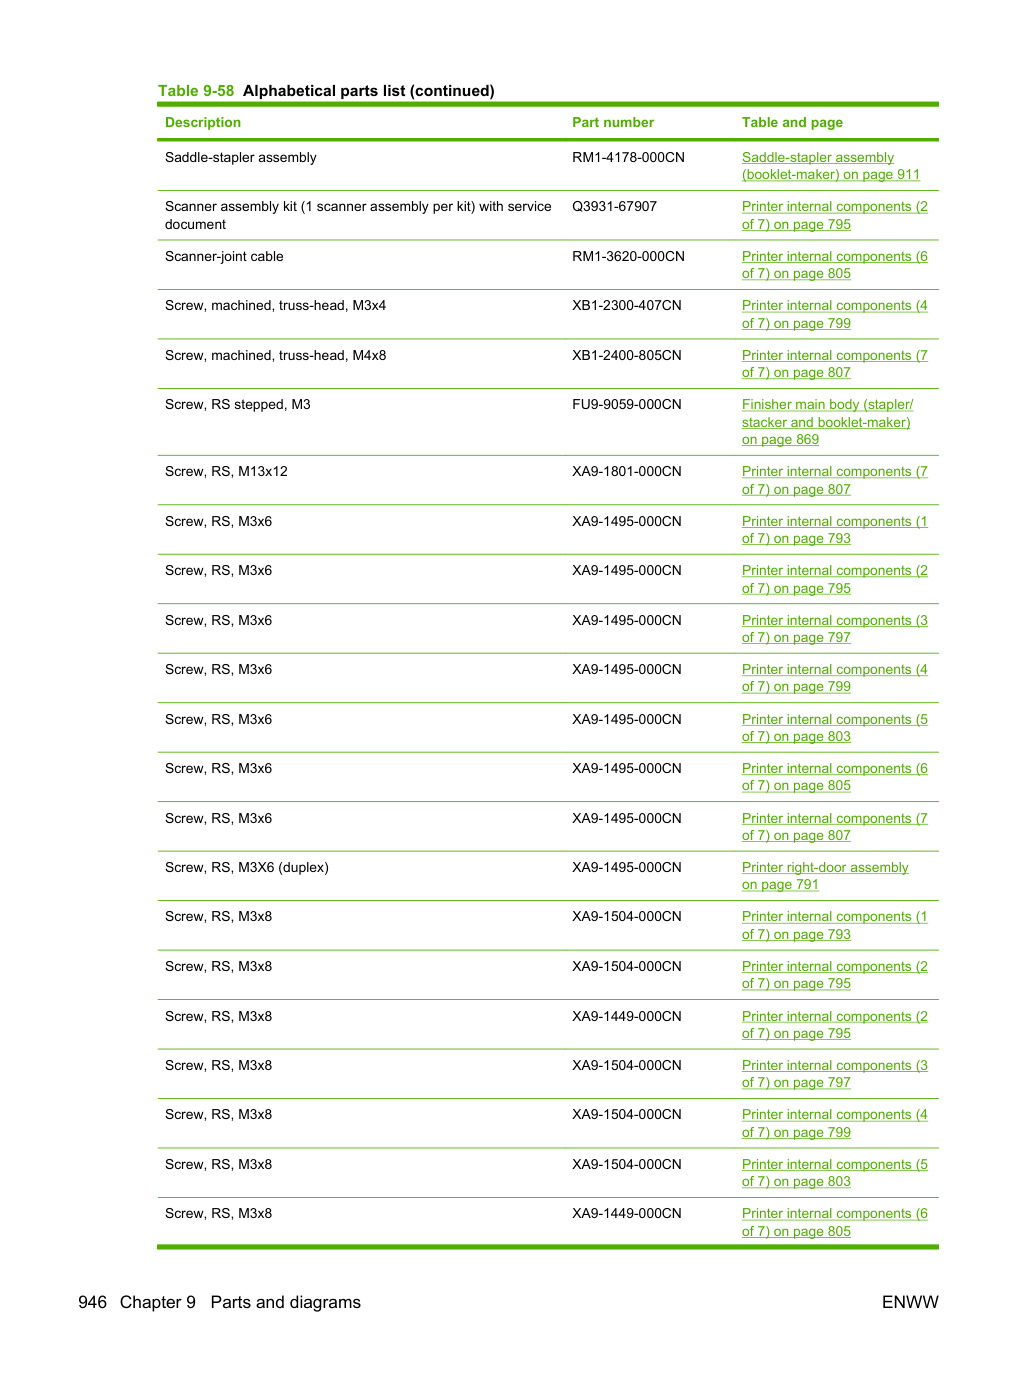The width and height of the screenshot is (1033, 1375).
Task: Open Printer internal components (3 of 7) link for M3x8
Action: (x=834, y=1074)
